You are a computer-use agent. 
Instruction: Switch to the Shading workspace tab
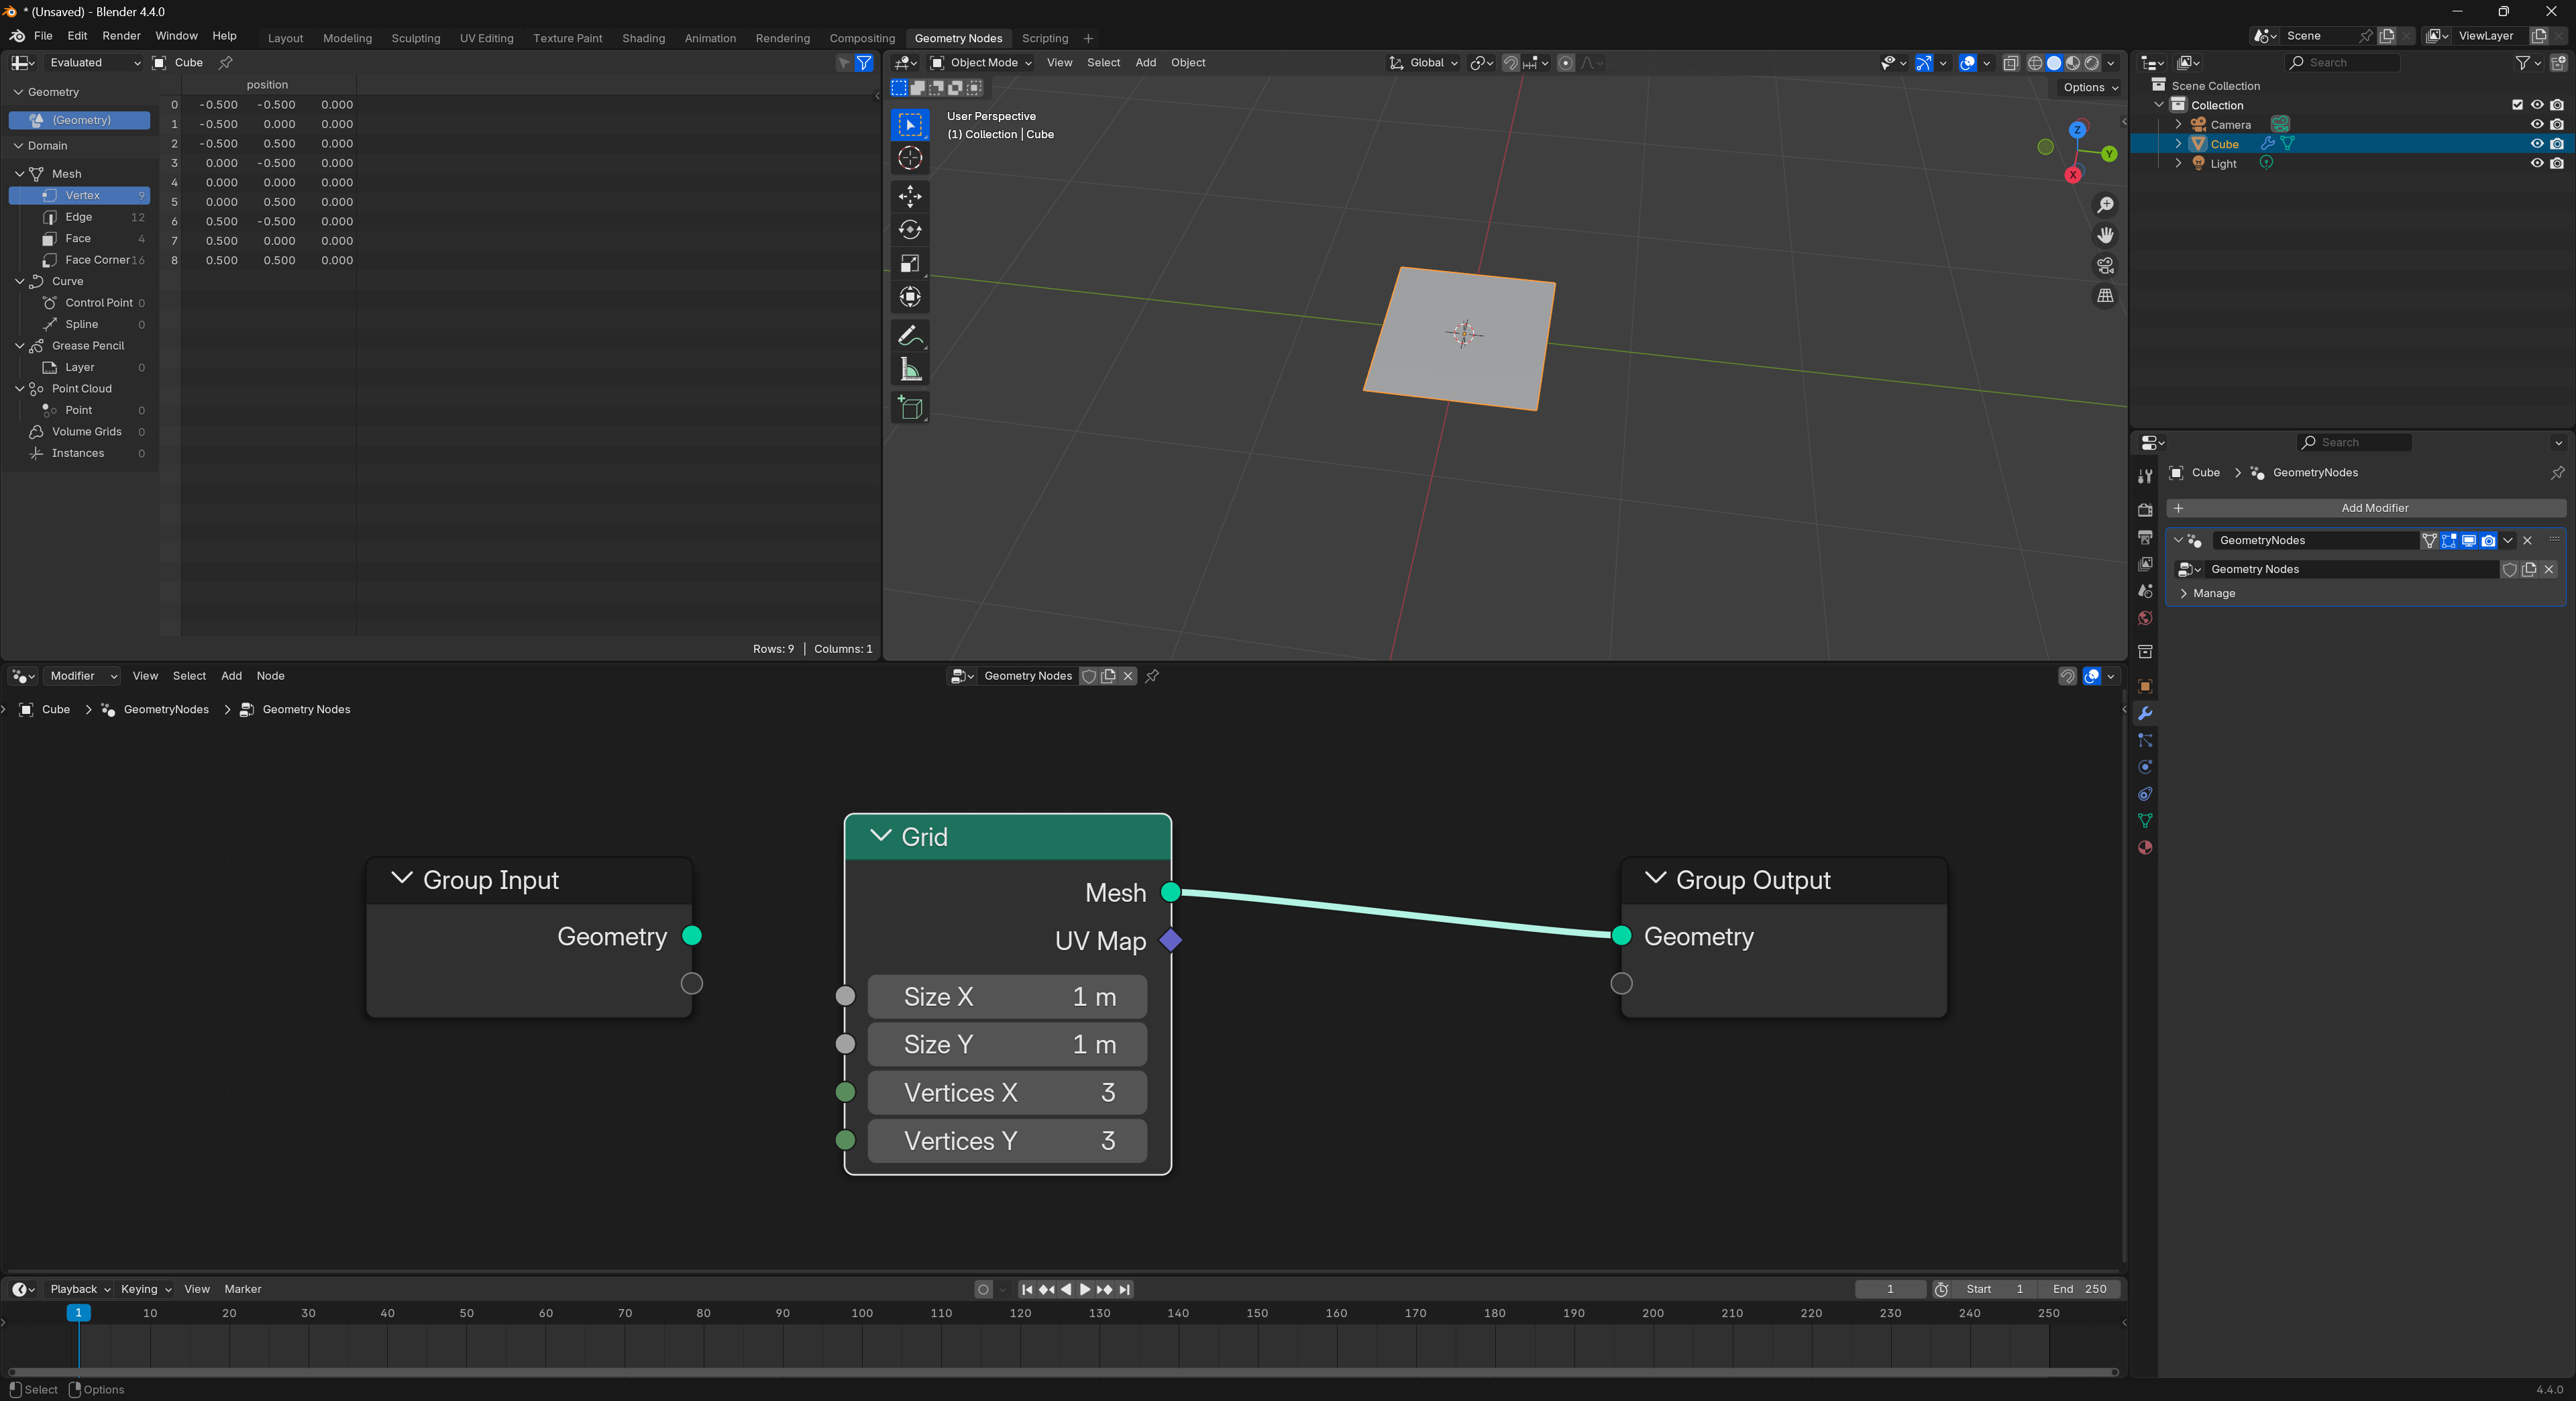click(643, 38)
